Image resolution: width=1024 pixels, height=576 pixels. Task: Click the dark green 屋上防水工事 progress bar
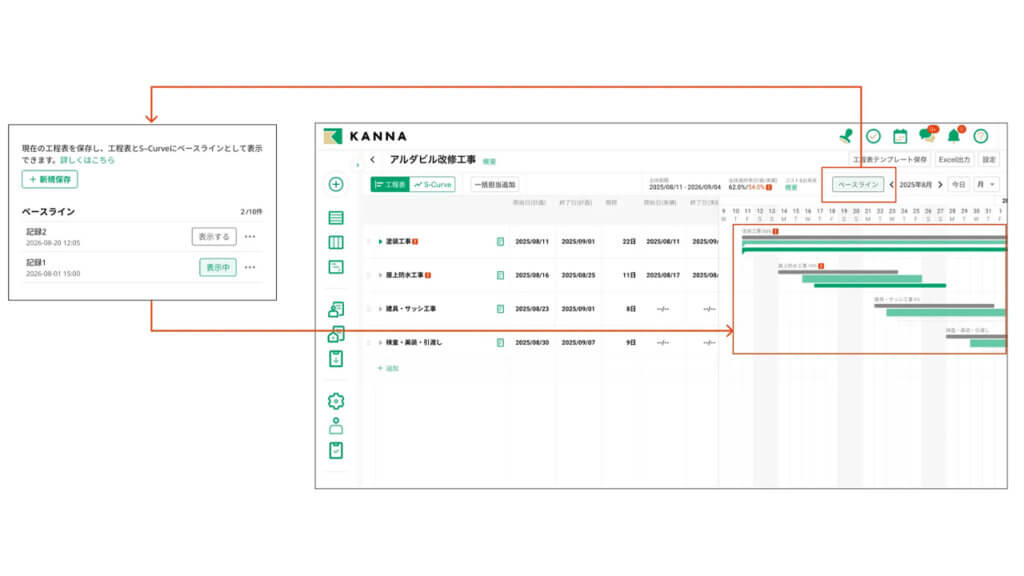pos(880,285)
